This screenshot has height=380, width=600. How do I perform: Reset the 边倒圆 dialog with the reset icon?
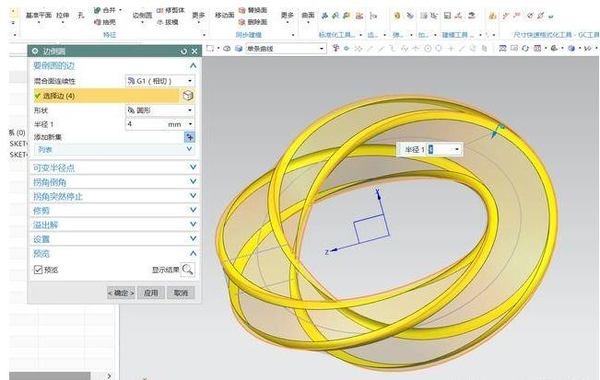(x=184, y=51)
